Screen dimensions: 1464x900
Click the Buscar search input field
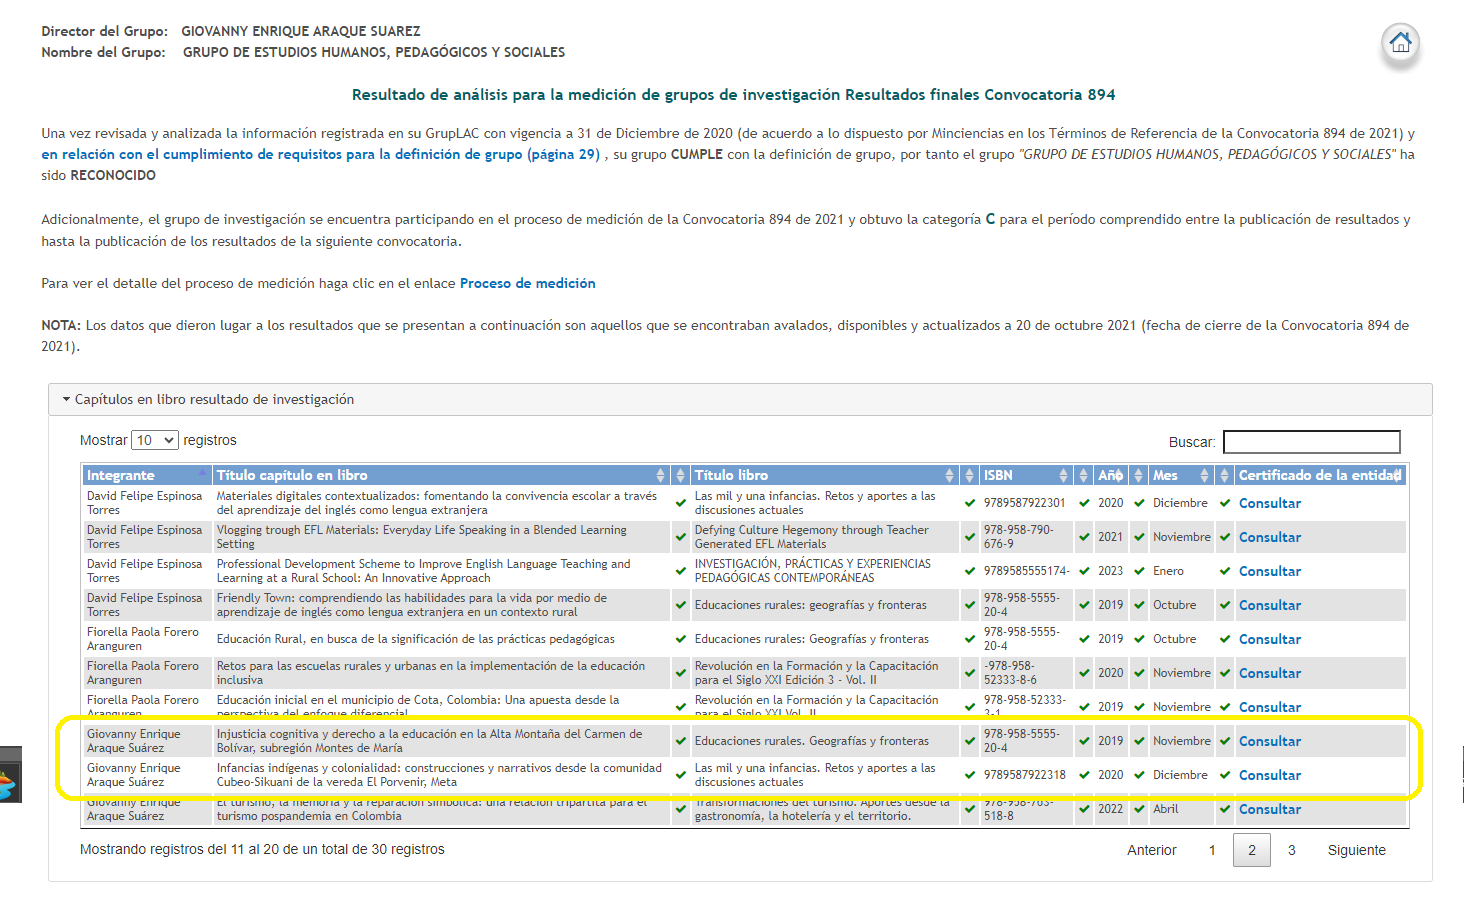pyautogui.click(x=1311, y=442)
